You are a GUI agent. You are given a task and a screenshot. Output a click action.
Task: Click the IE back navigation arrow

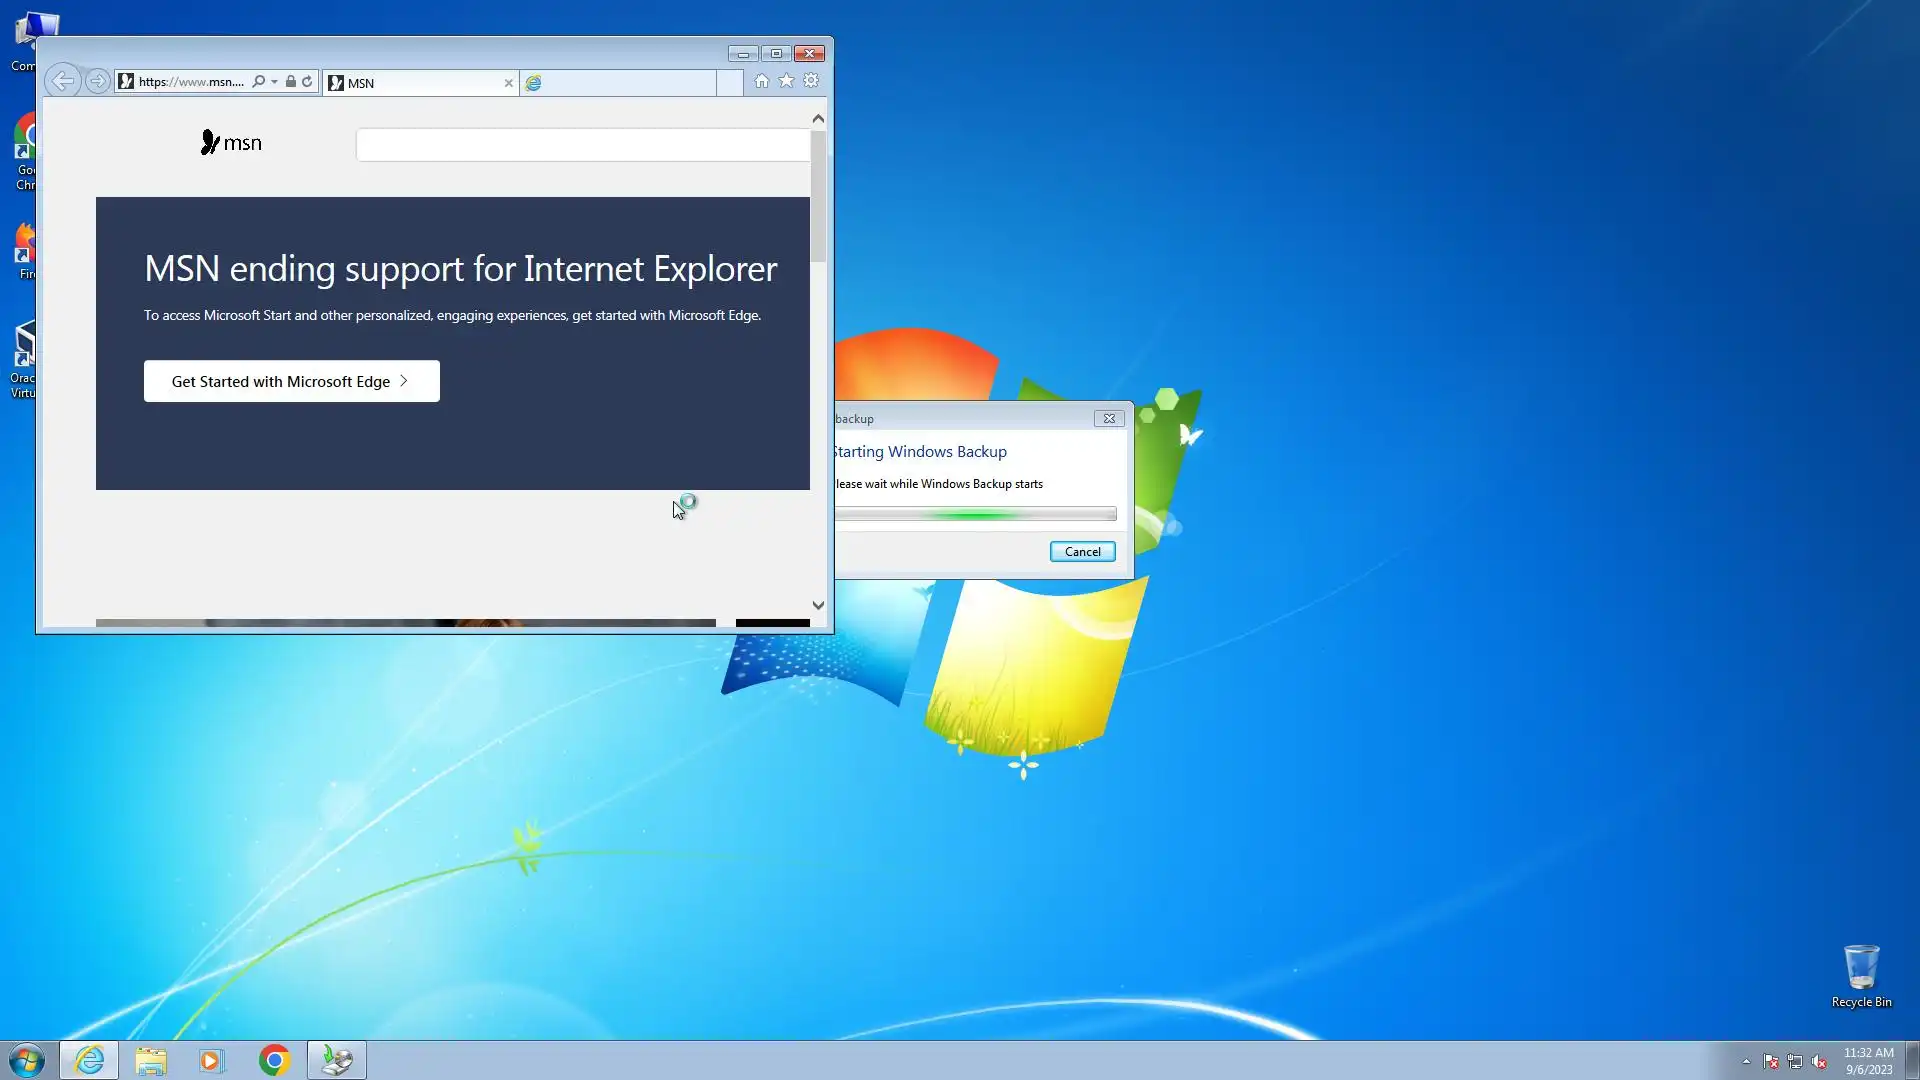click(62, 81)
